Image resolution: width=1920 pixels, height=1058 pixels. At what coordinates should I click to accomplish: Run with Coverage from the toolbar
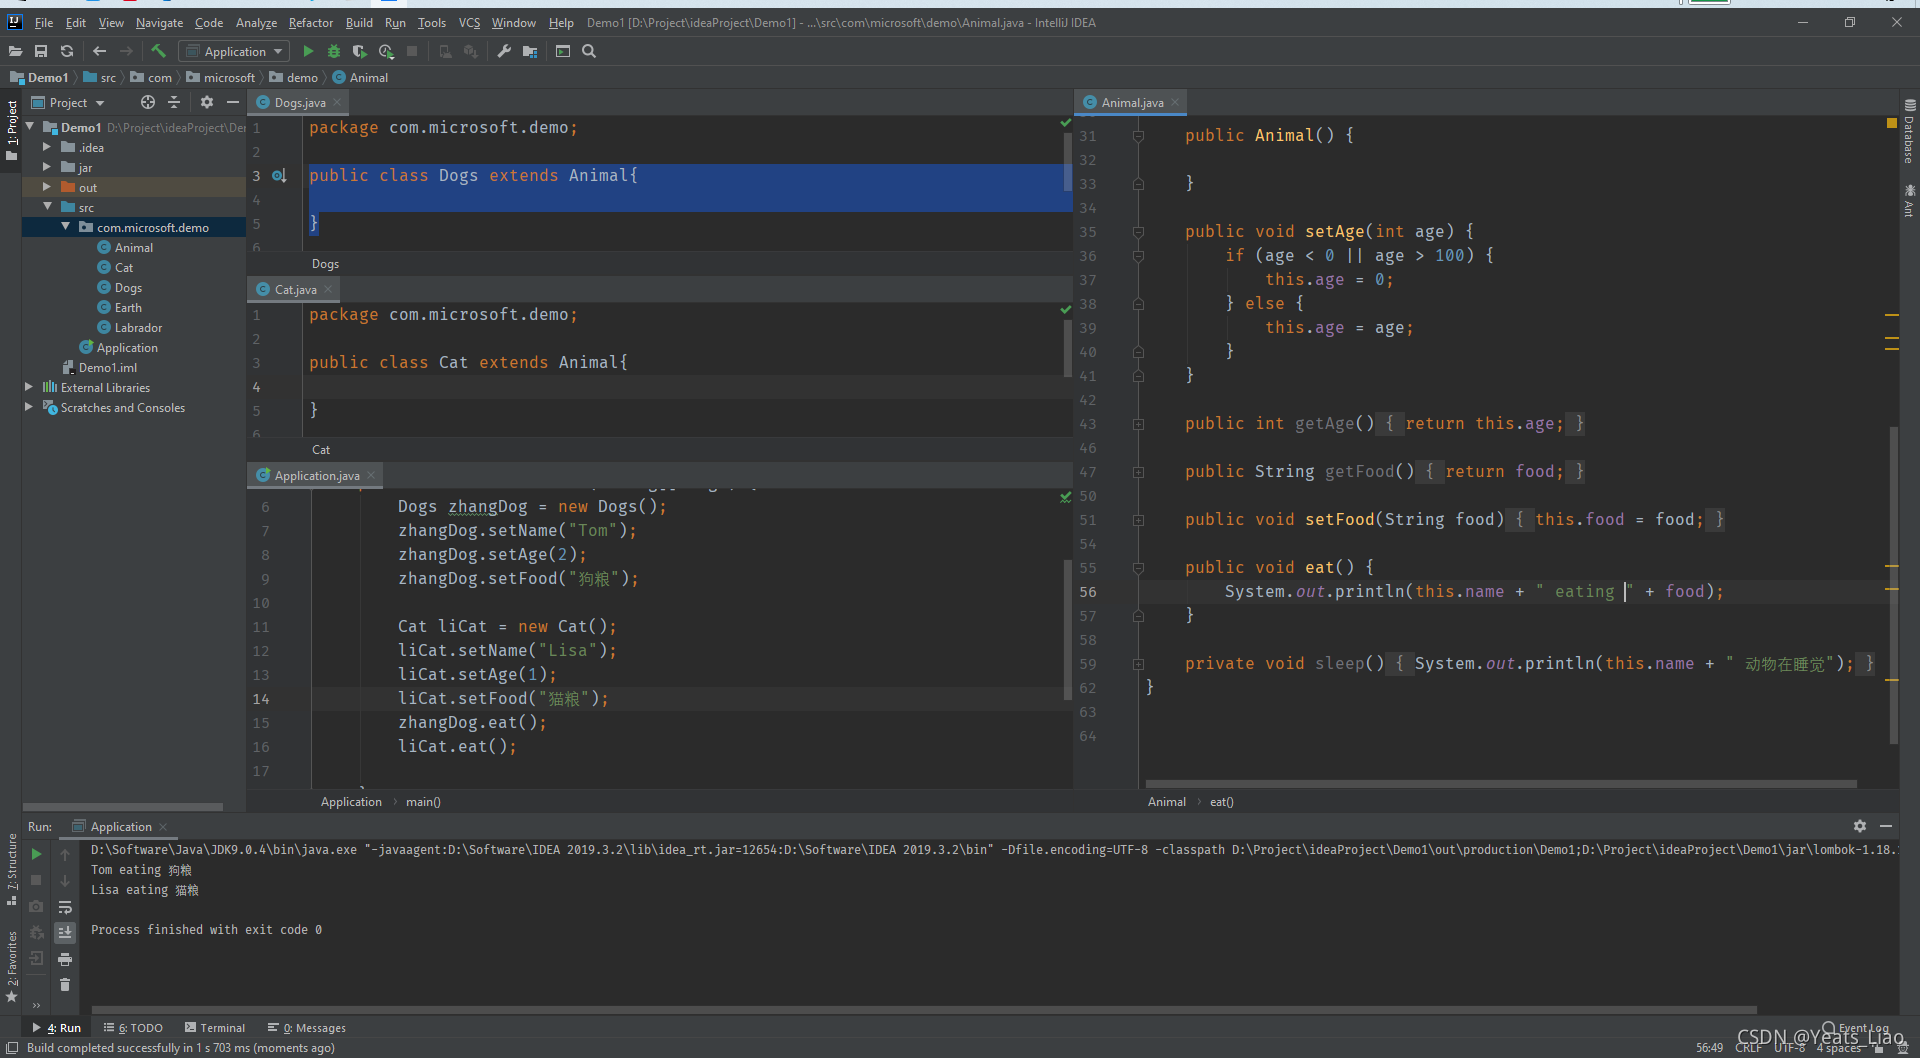pyautogui.click(x=360, y=51)
